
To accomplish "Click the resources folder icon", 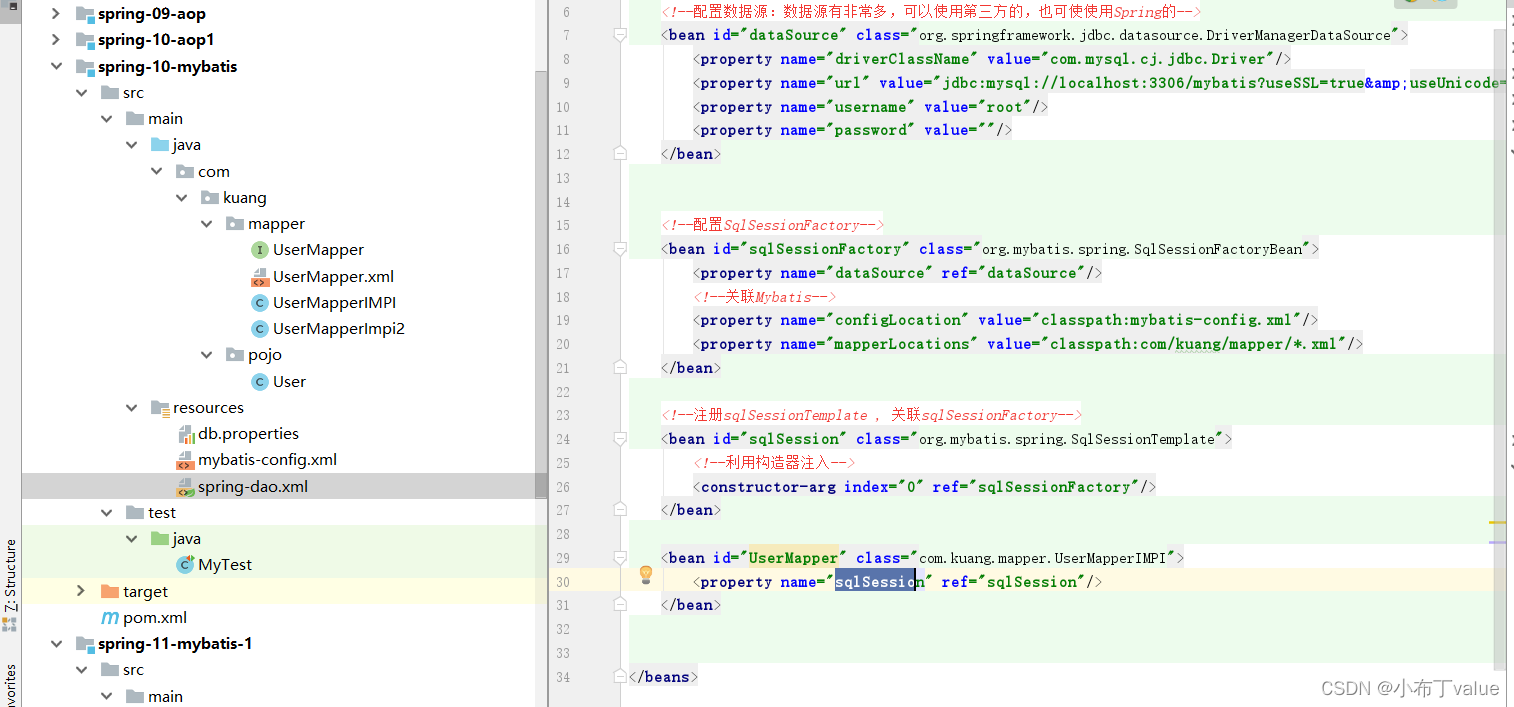I will pyautogui.click(x=160, y=408).
